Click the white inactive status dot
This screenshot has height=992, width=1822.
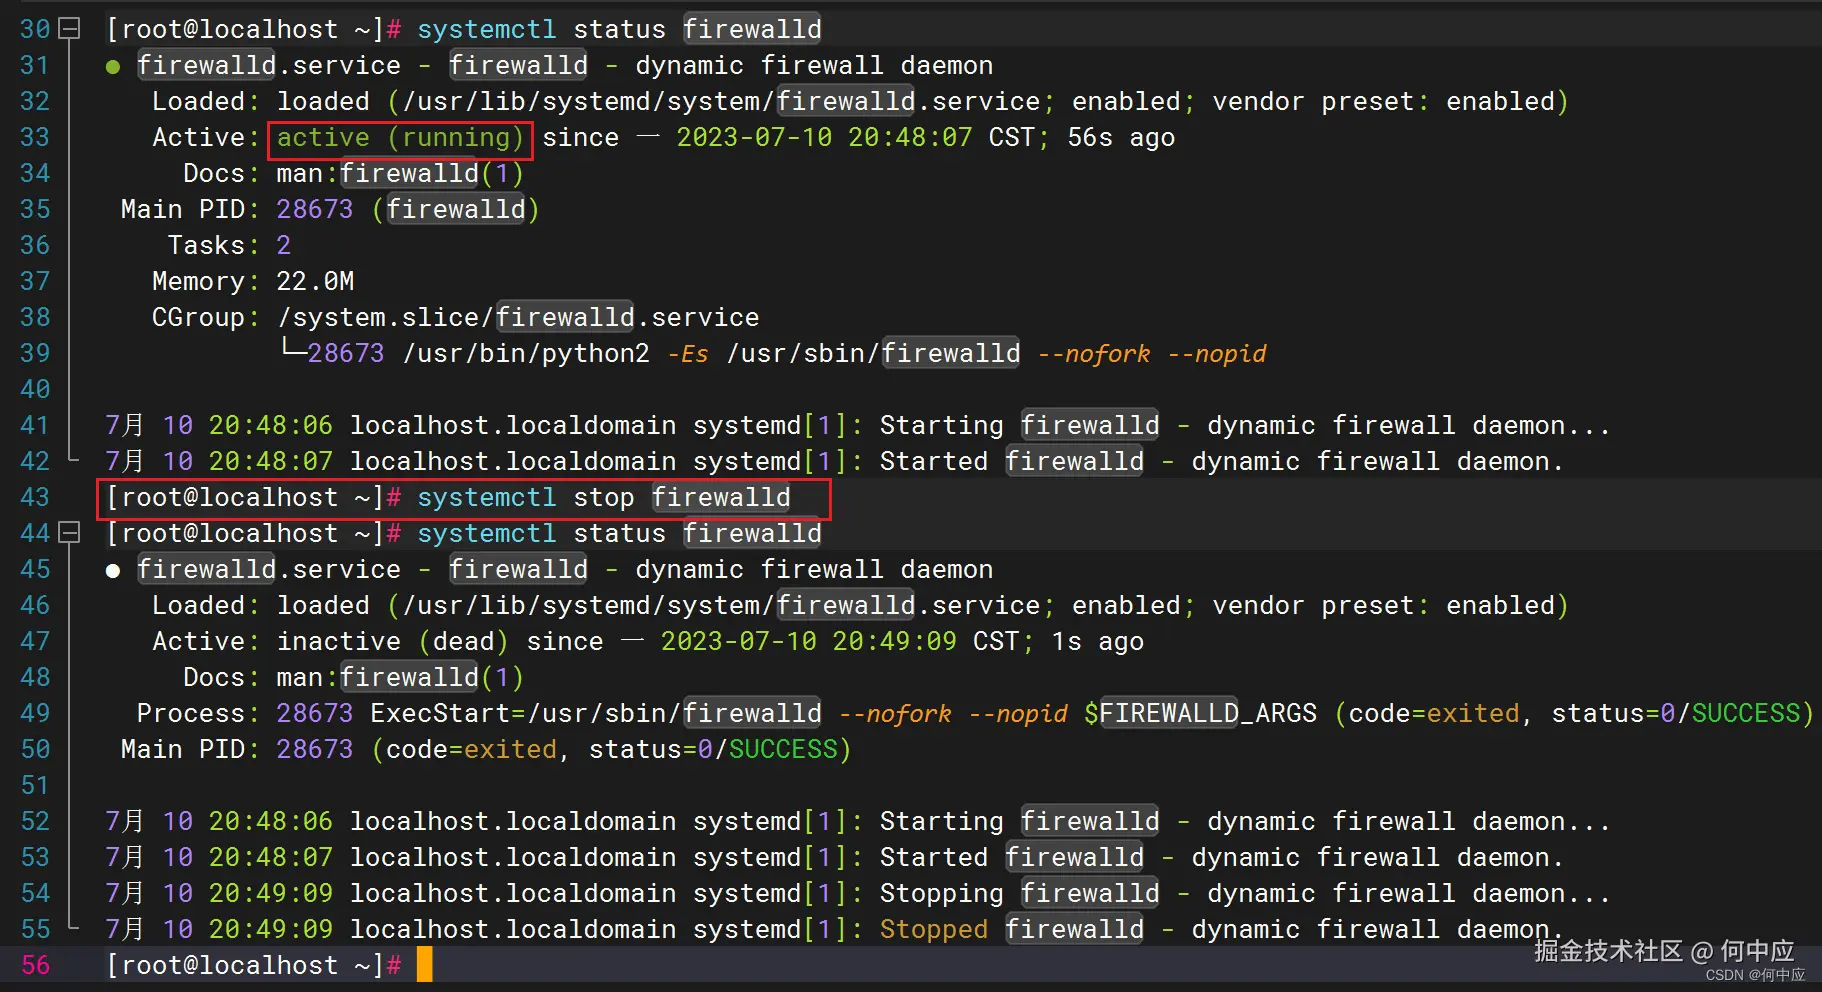point(113,571)
